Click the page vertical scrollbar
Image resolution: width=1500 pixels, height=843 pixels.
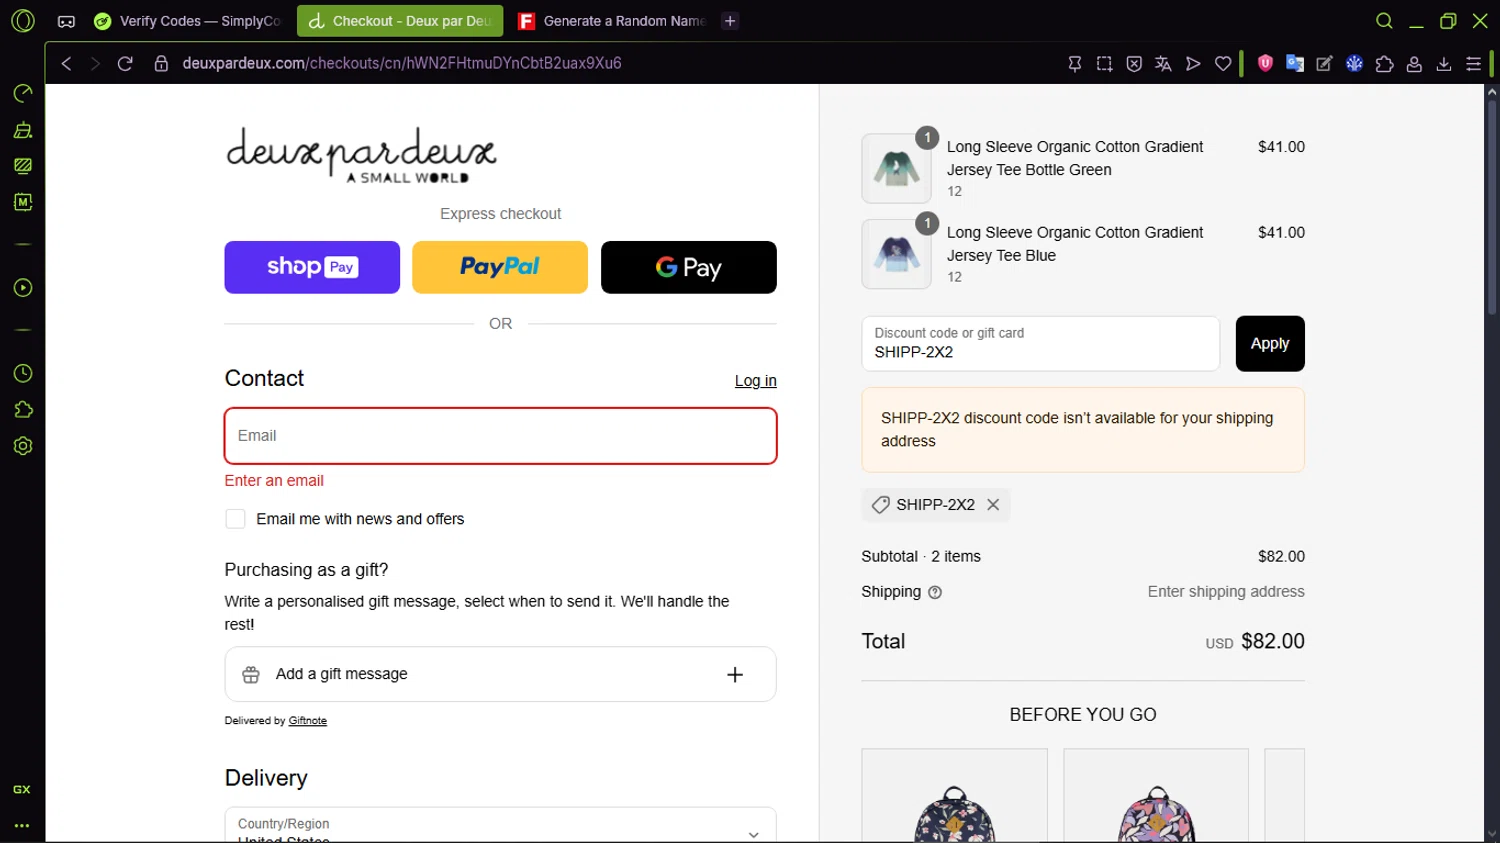[x=1492, y=208]
